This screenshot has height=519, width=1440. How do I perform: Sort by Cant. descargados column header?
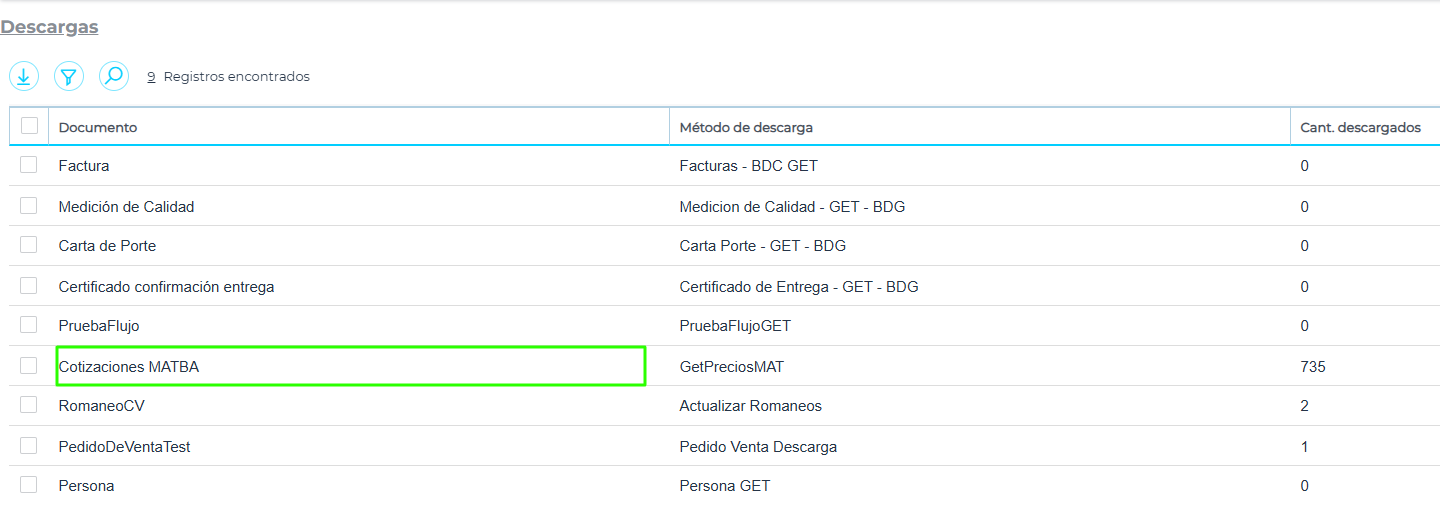(1360, 127)
